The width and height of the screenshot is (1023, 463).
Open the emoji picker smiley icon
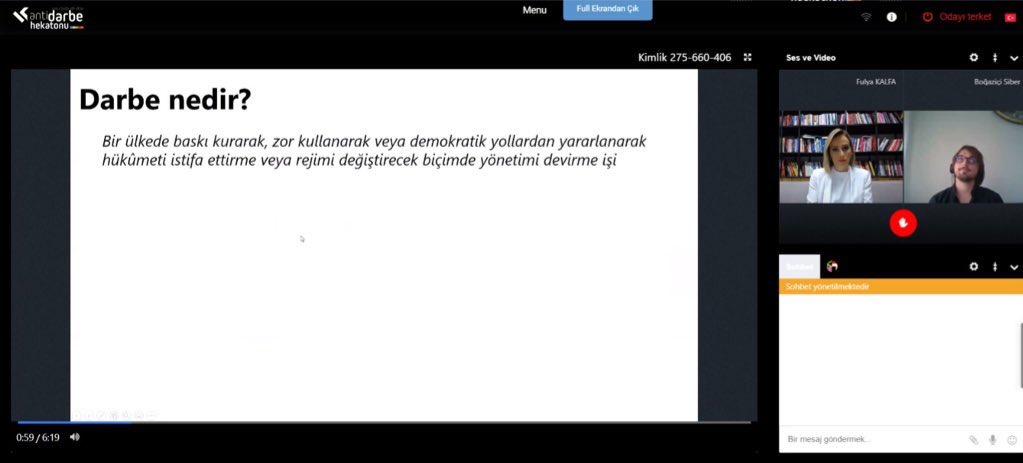point(1012,440)
